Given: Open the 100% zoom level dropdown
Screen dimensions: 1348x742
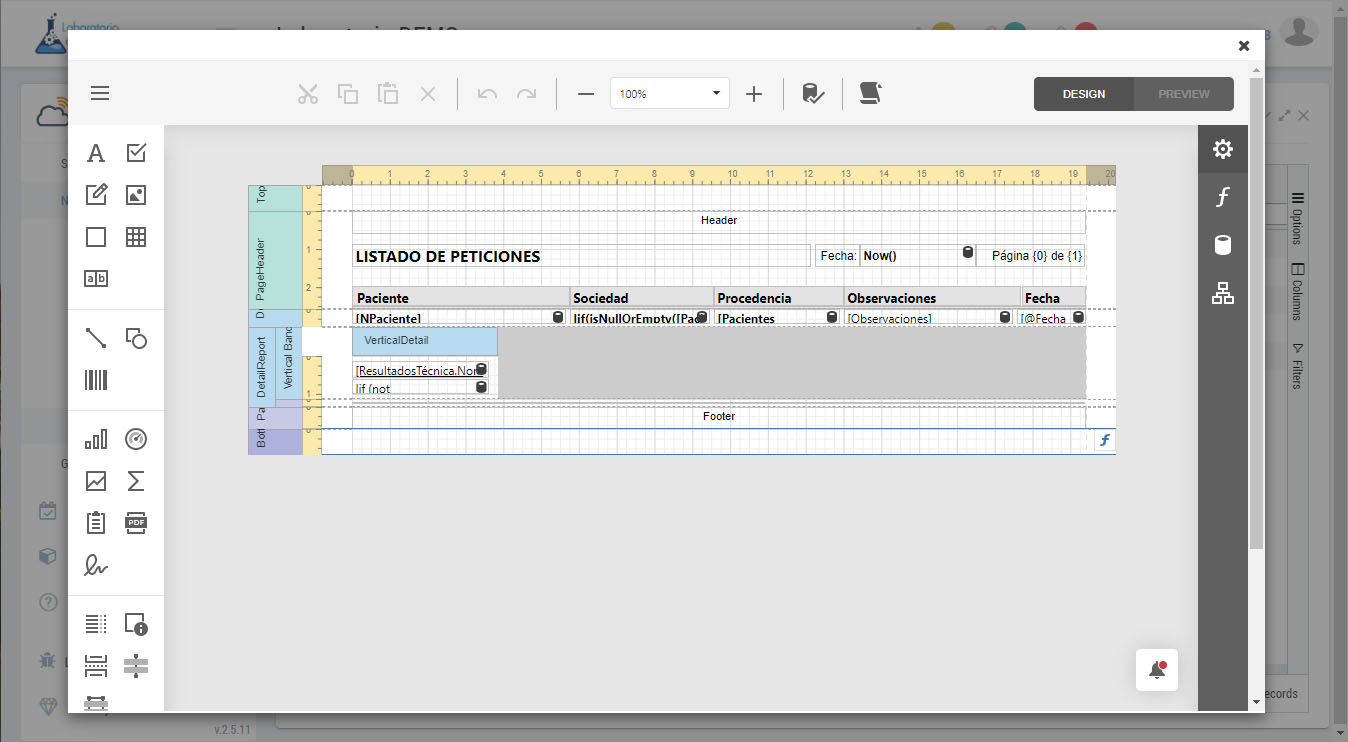Looking at the screenshot, I should [670, 94].
